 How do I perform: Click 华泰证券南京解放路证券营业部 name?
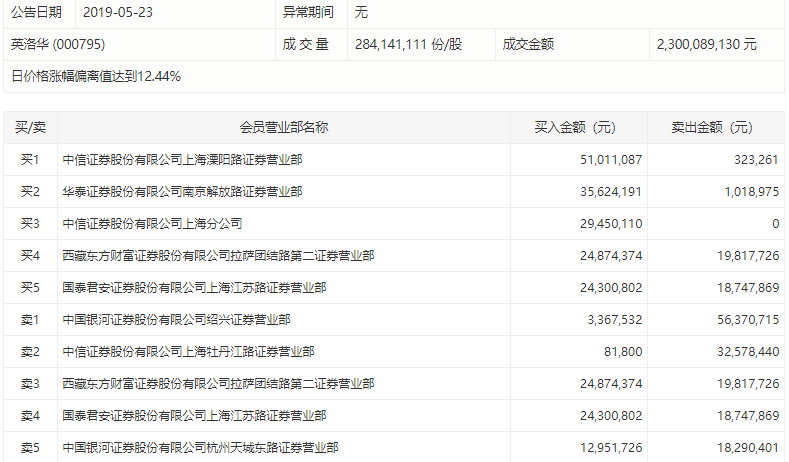tap(182, 192)
